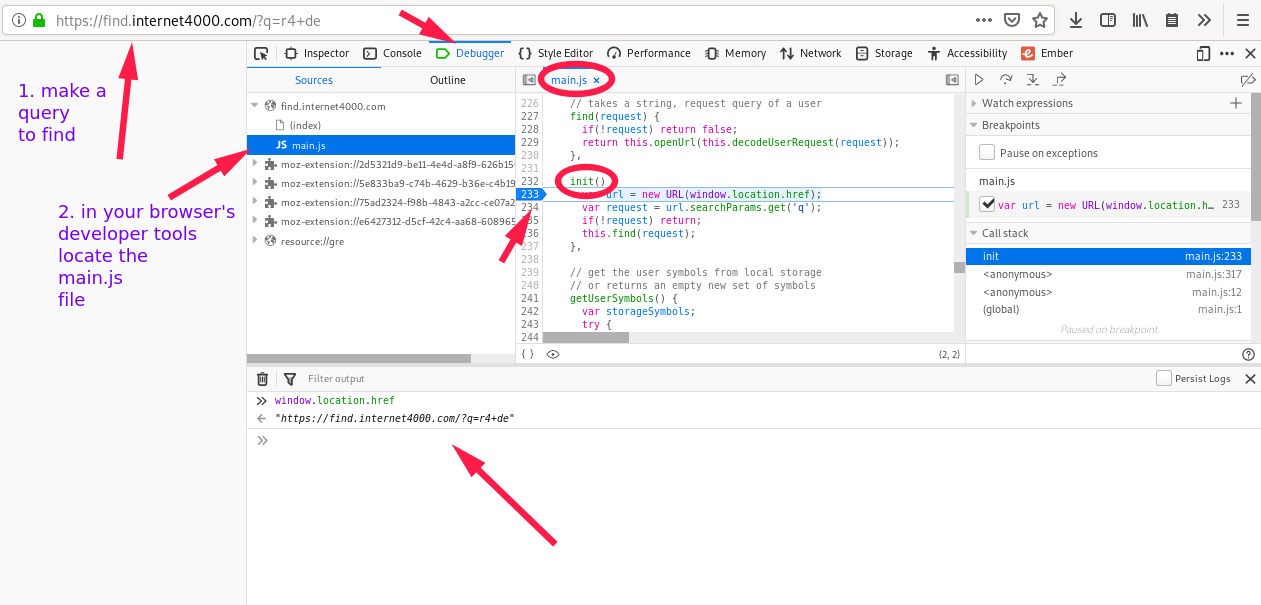Close the developer tools panel
This screenshot has width=1261, height=605.
point(1248,54)
